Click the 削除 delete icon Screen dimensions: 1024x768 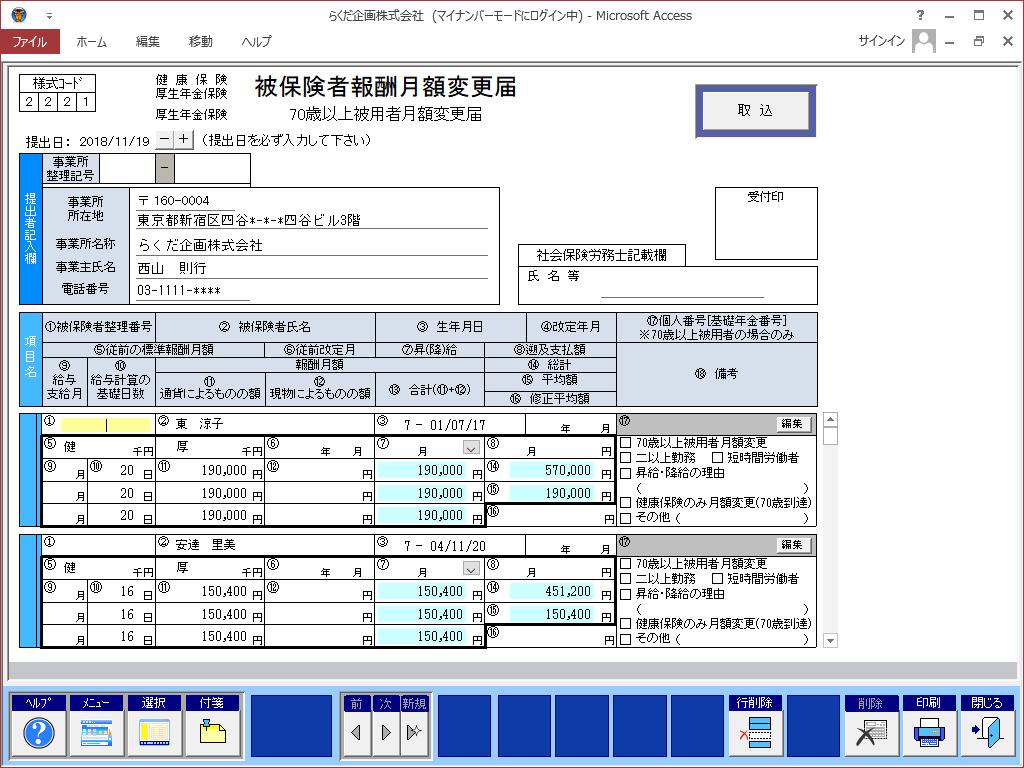[871, 733]
